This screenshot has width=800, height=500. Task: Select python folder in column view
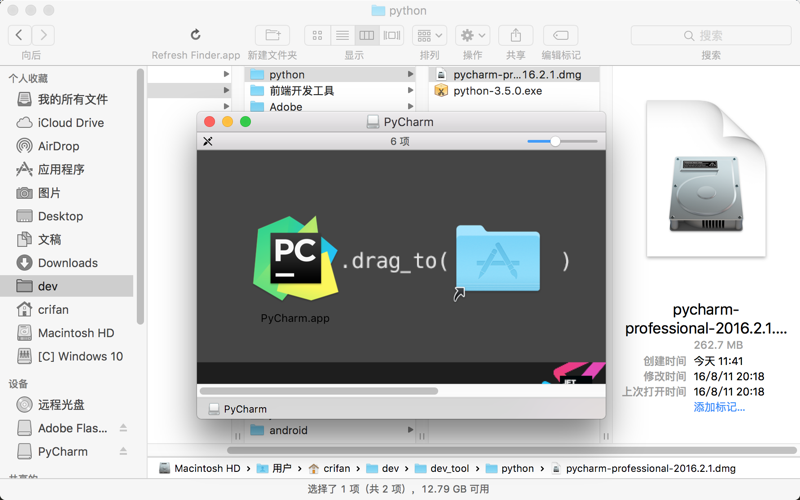(x=331, y=74)
